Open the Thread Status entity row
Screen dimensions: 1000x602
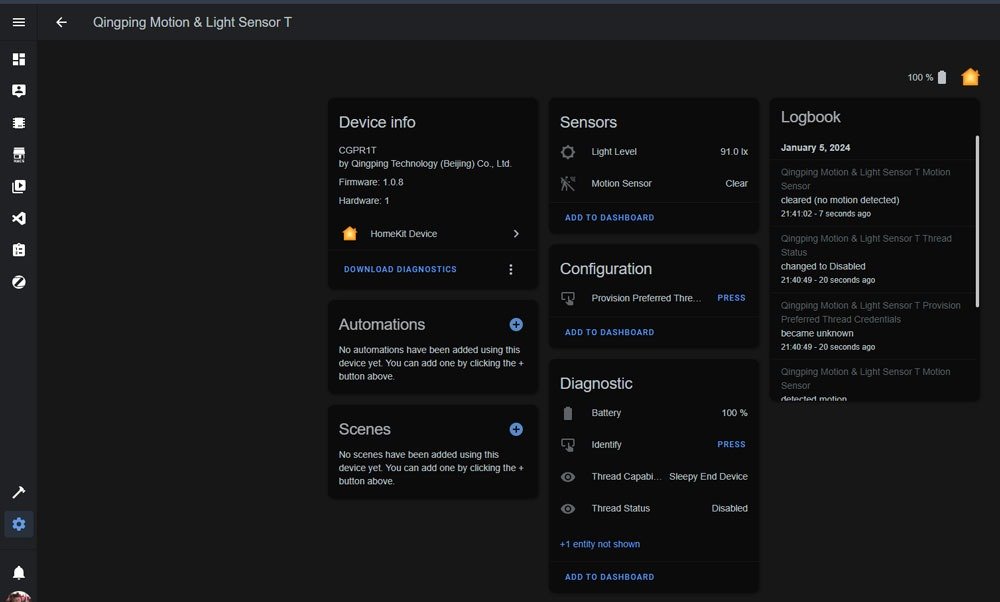654,508
